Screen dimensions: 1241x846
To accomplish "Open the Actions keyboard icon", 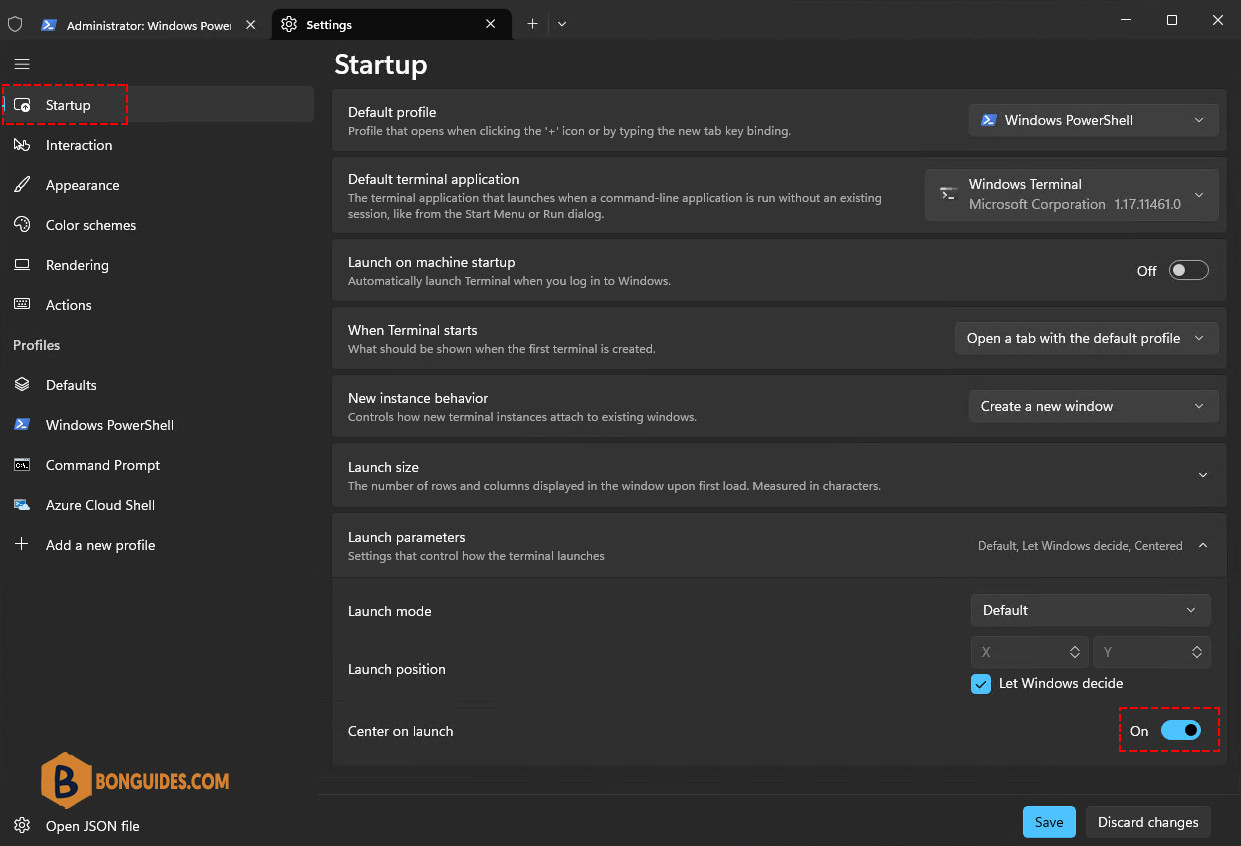I will coord(22,305).
